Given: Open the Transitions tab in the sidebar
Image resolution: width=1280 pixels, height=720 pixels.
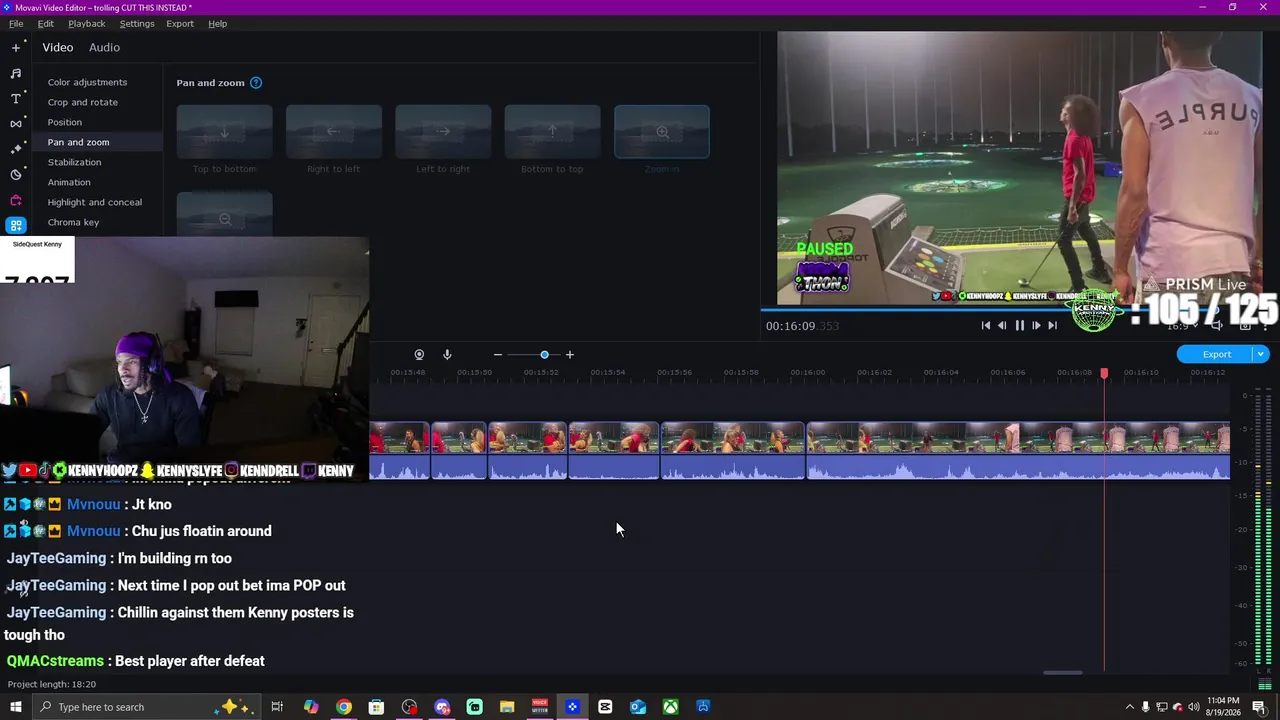Looking at the screenshot, I should [16, 124].
